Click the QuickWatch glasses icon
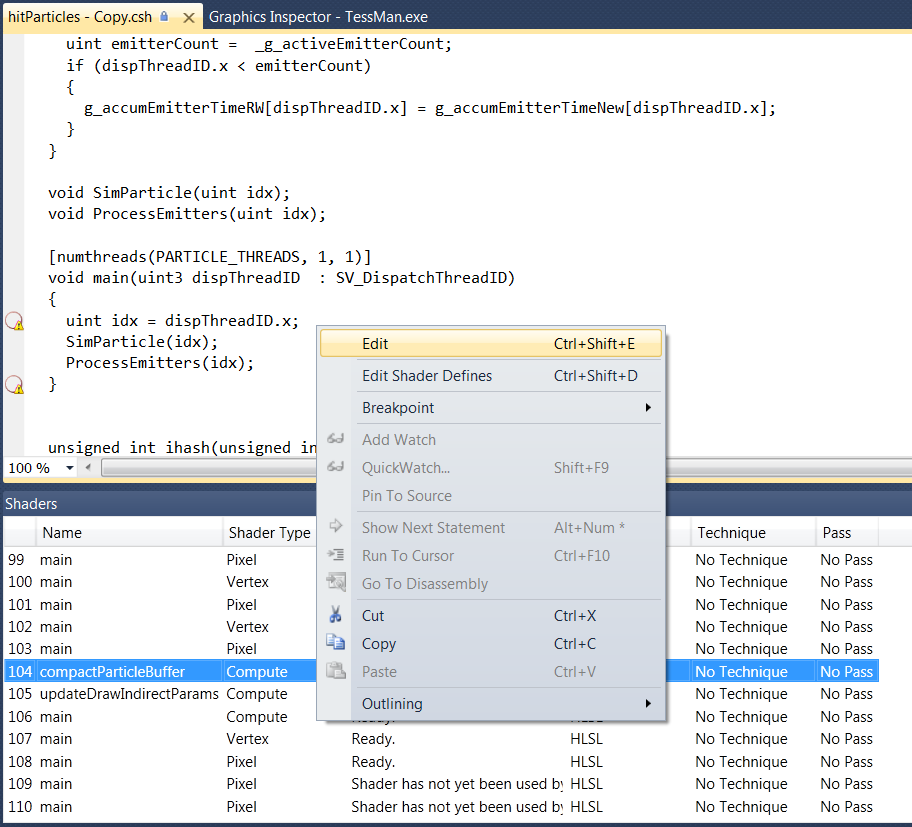912x827 pixels. 336,466
